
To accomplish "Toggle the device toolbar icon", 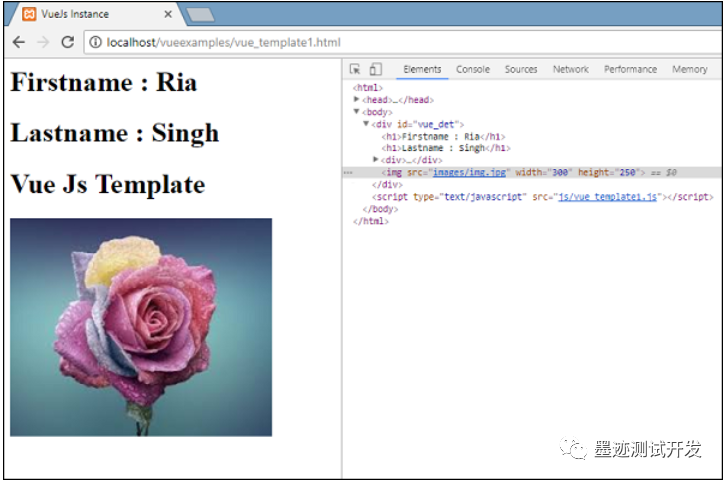I will (x=375, y=69).
